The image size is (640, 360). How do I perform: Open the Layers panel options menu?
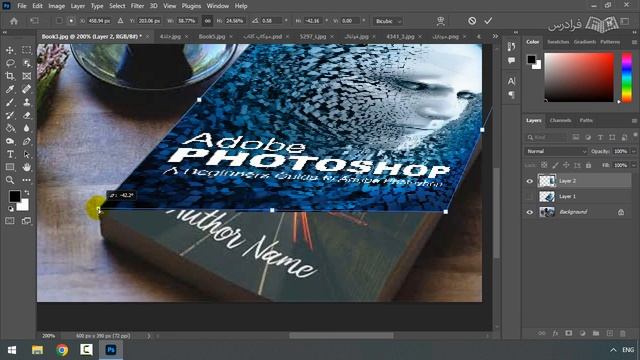[x=634, y=121]
